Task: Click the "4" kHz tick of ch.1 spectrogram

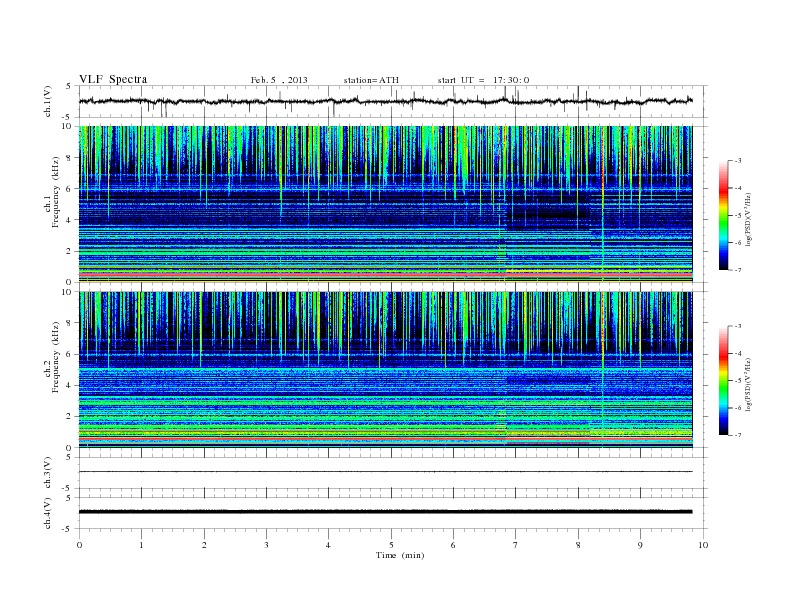Action: (70, 220)
